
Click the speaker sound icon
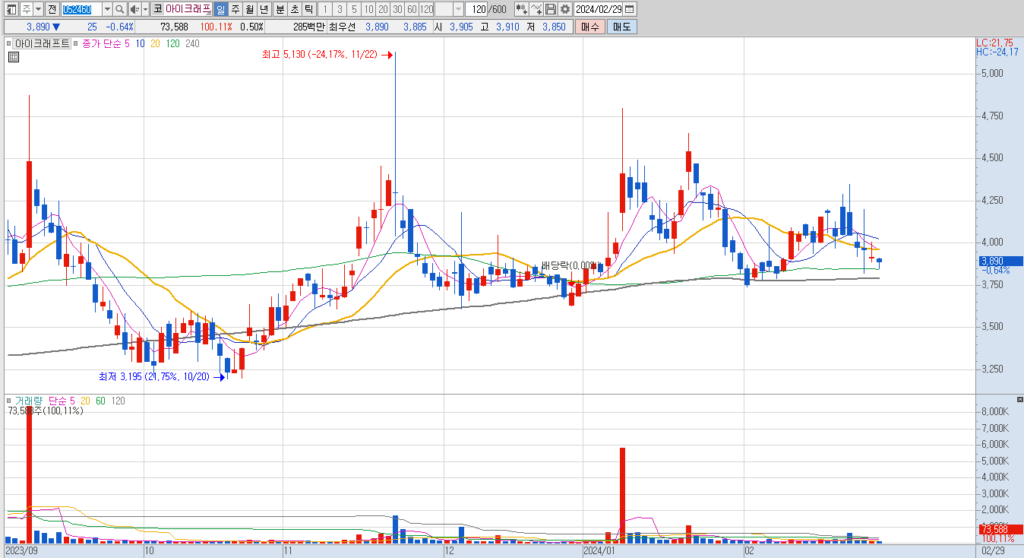point(135,9)
